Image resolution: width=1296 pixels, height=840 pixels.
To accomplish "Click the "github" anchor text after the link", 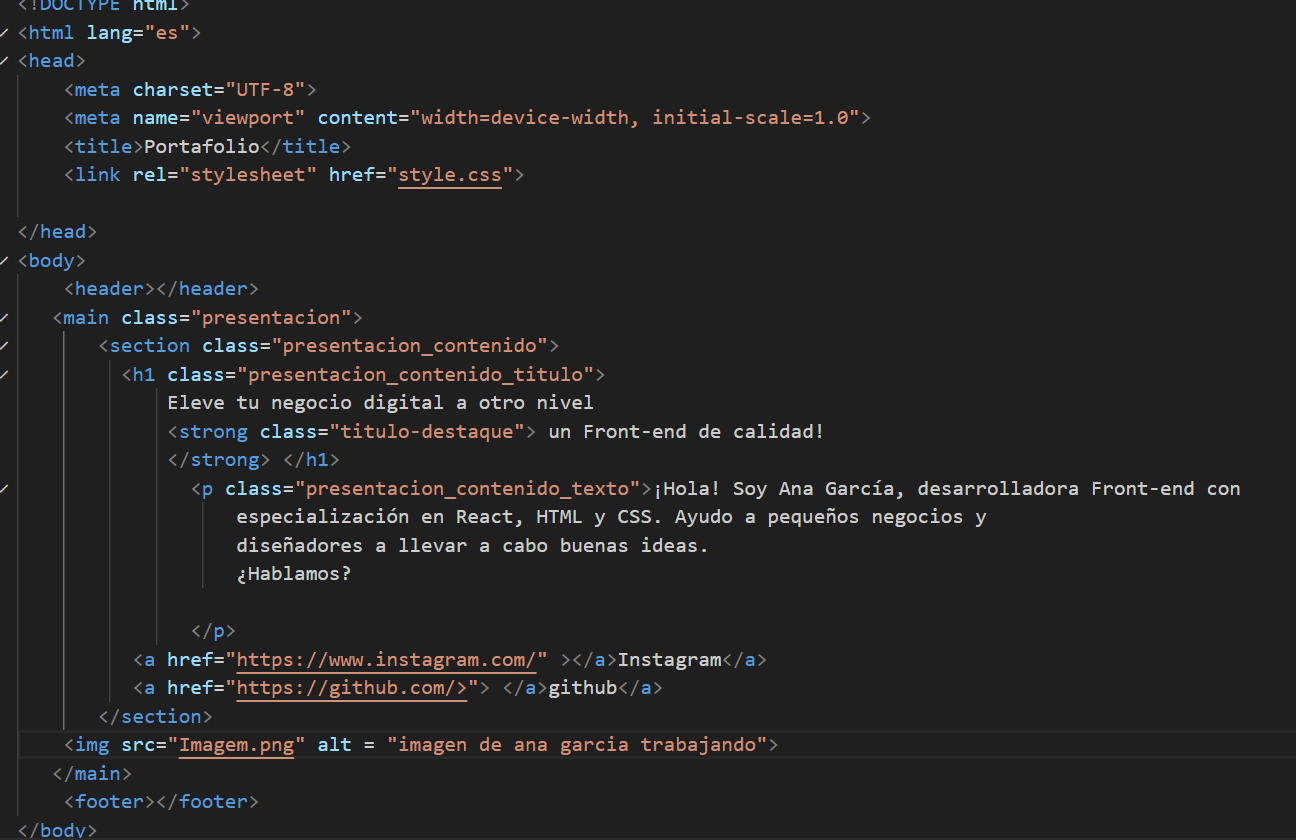I will (x=583, y=688).
